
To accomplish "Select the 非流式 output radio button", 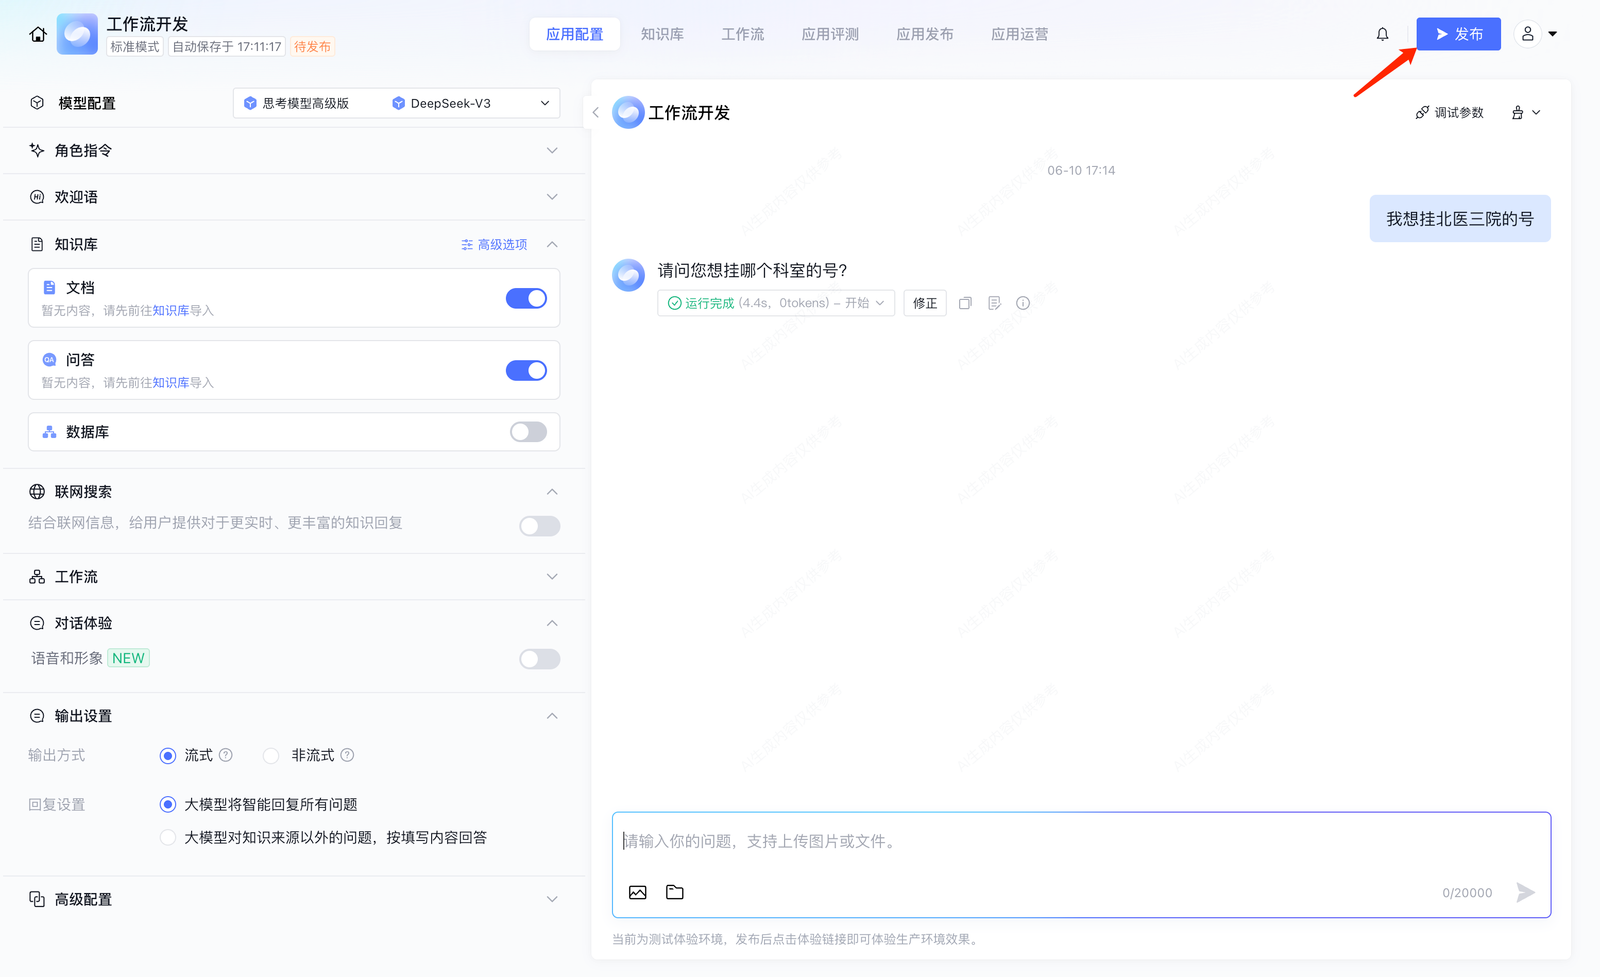I will pos(271,756).
